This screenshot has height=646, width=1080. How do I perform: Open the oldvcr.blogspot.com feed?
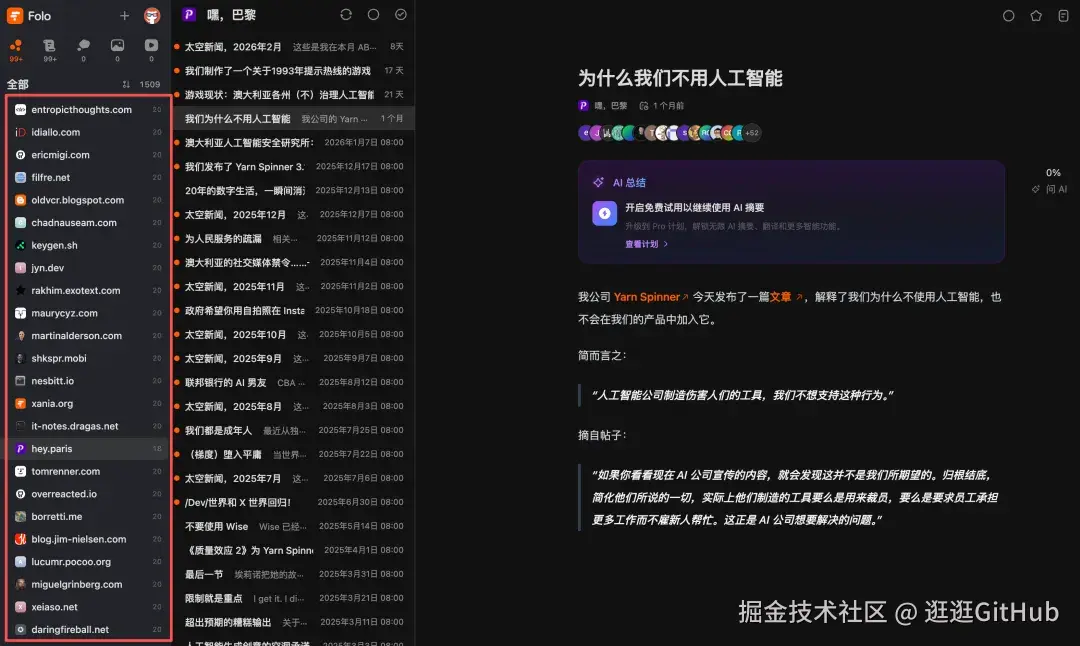tap(87, 200)
